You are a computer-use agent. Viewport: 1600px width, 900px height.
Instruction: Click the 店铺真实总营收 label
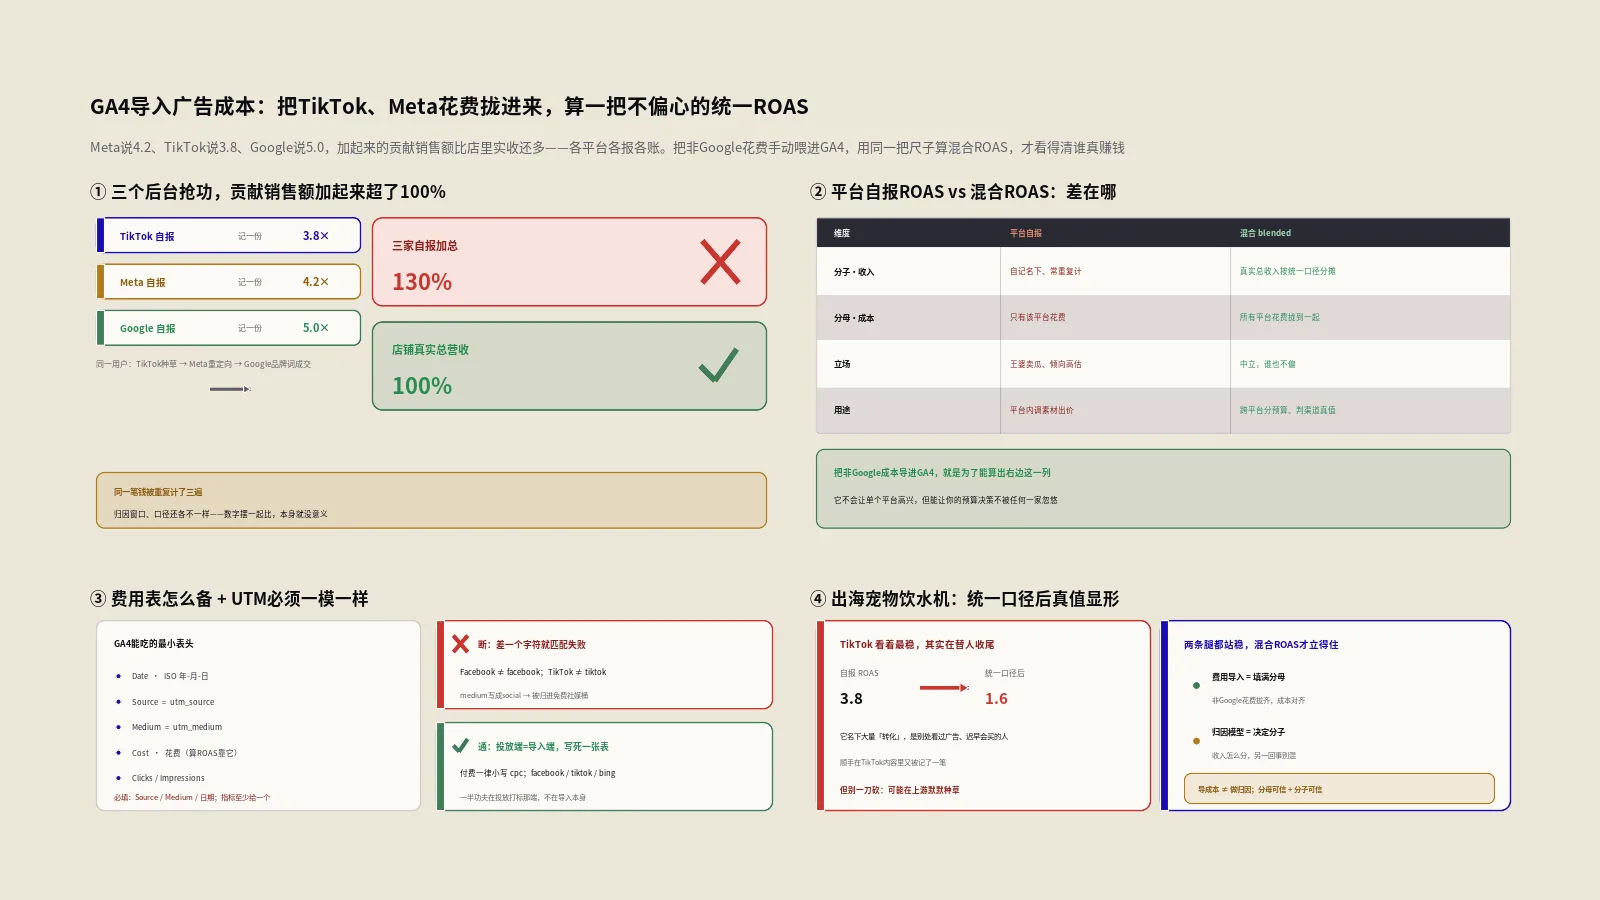click(x=430, y=350)
